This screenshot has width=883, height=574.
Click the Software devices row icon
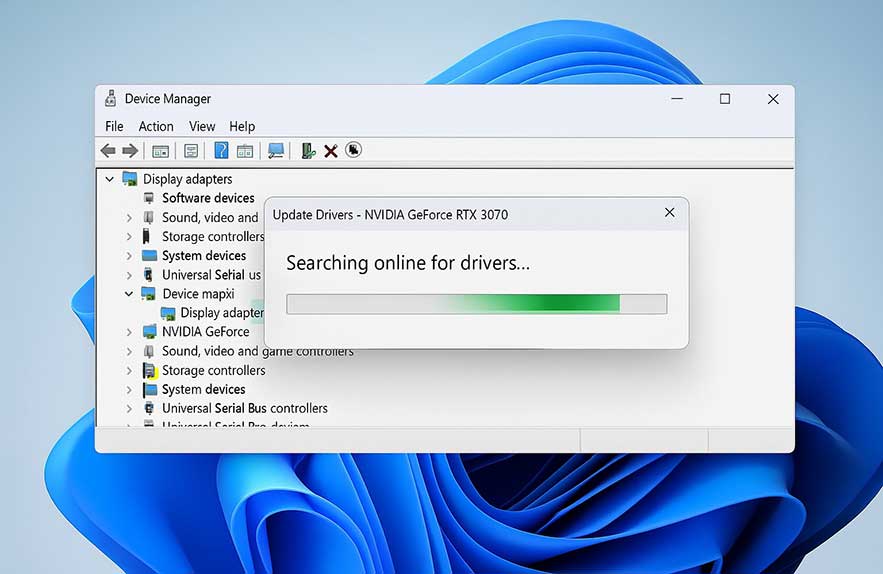click(149, 198)
